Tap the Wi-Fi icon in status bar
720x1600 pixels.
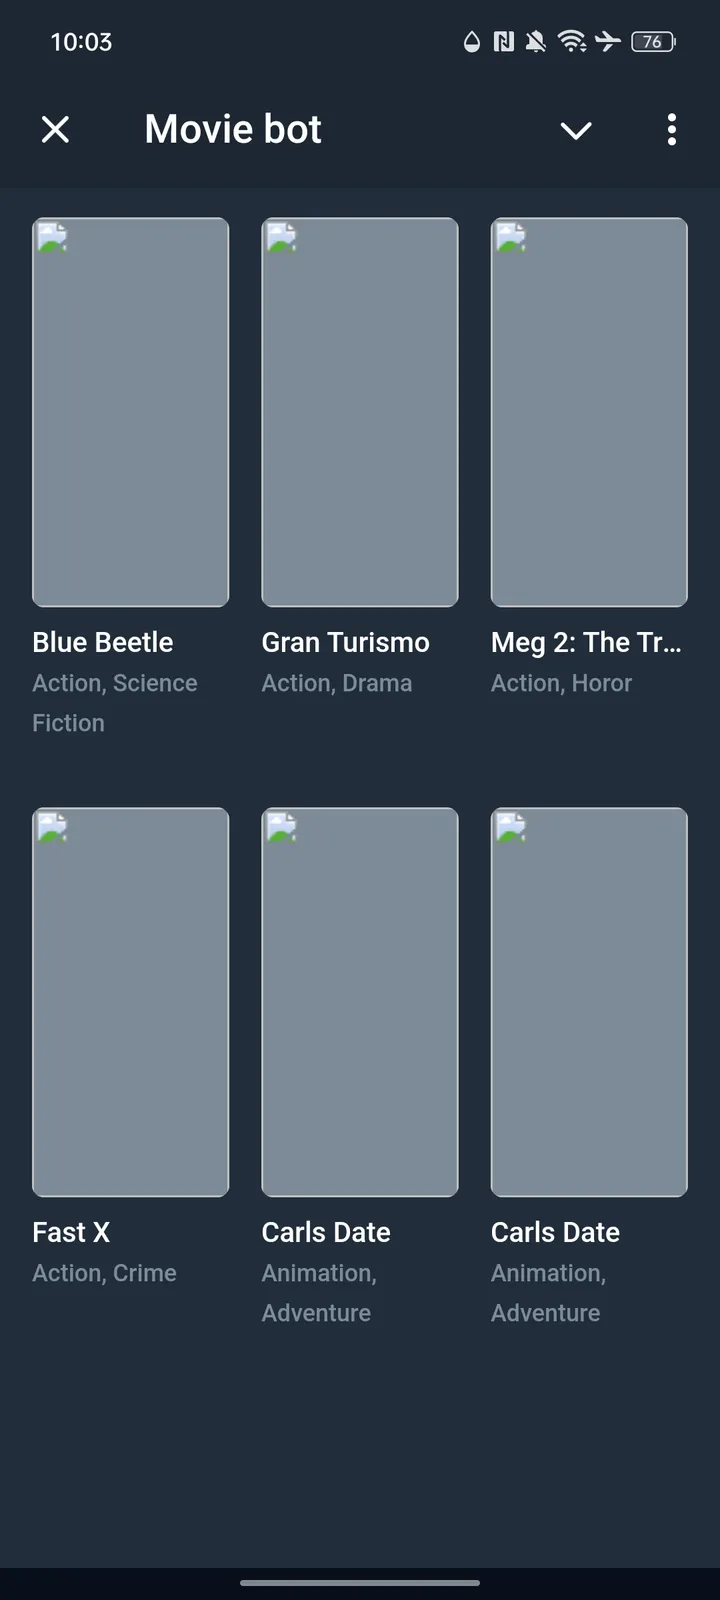click(x=572, y=41)
